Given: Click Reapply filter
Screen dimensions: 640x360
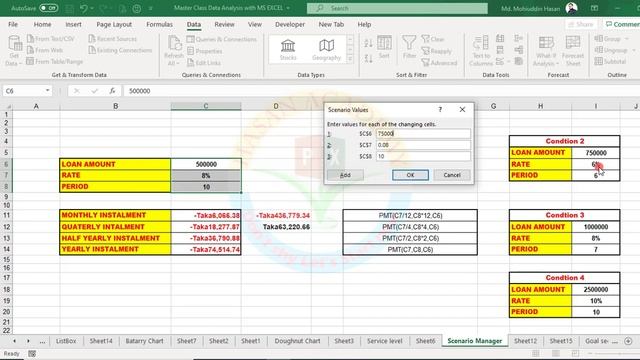Looking at the screenshot, I should [436, 51].
